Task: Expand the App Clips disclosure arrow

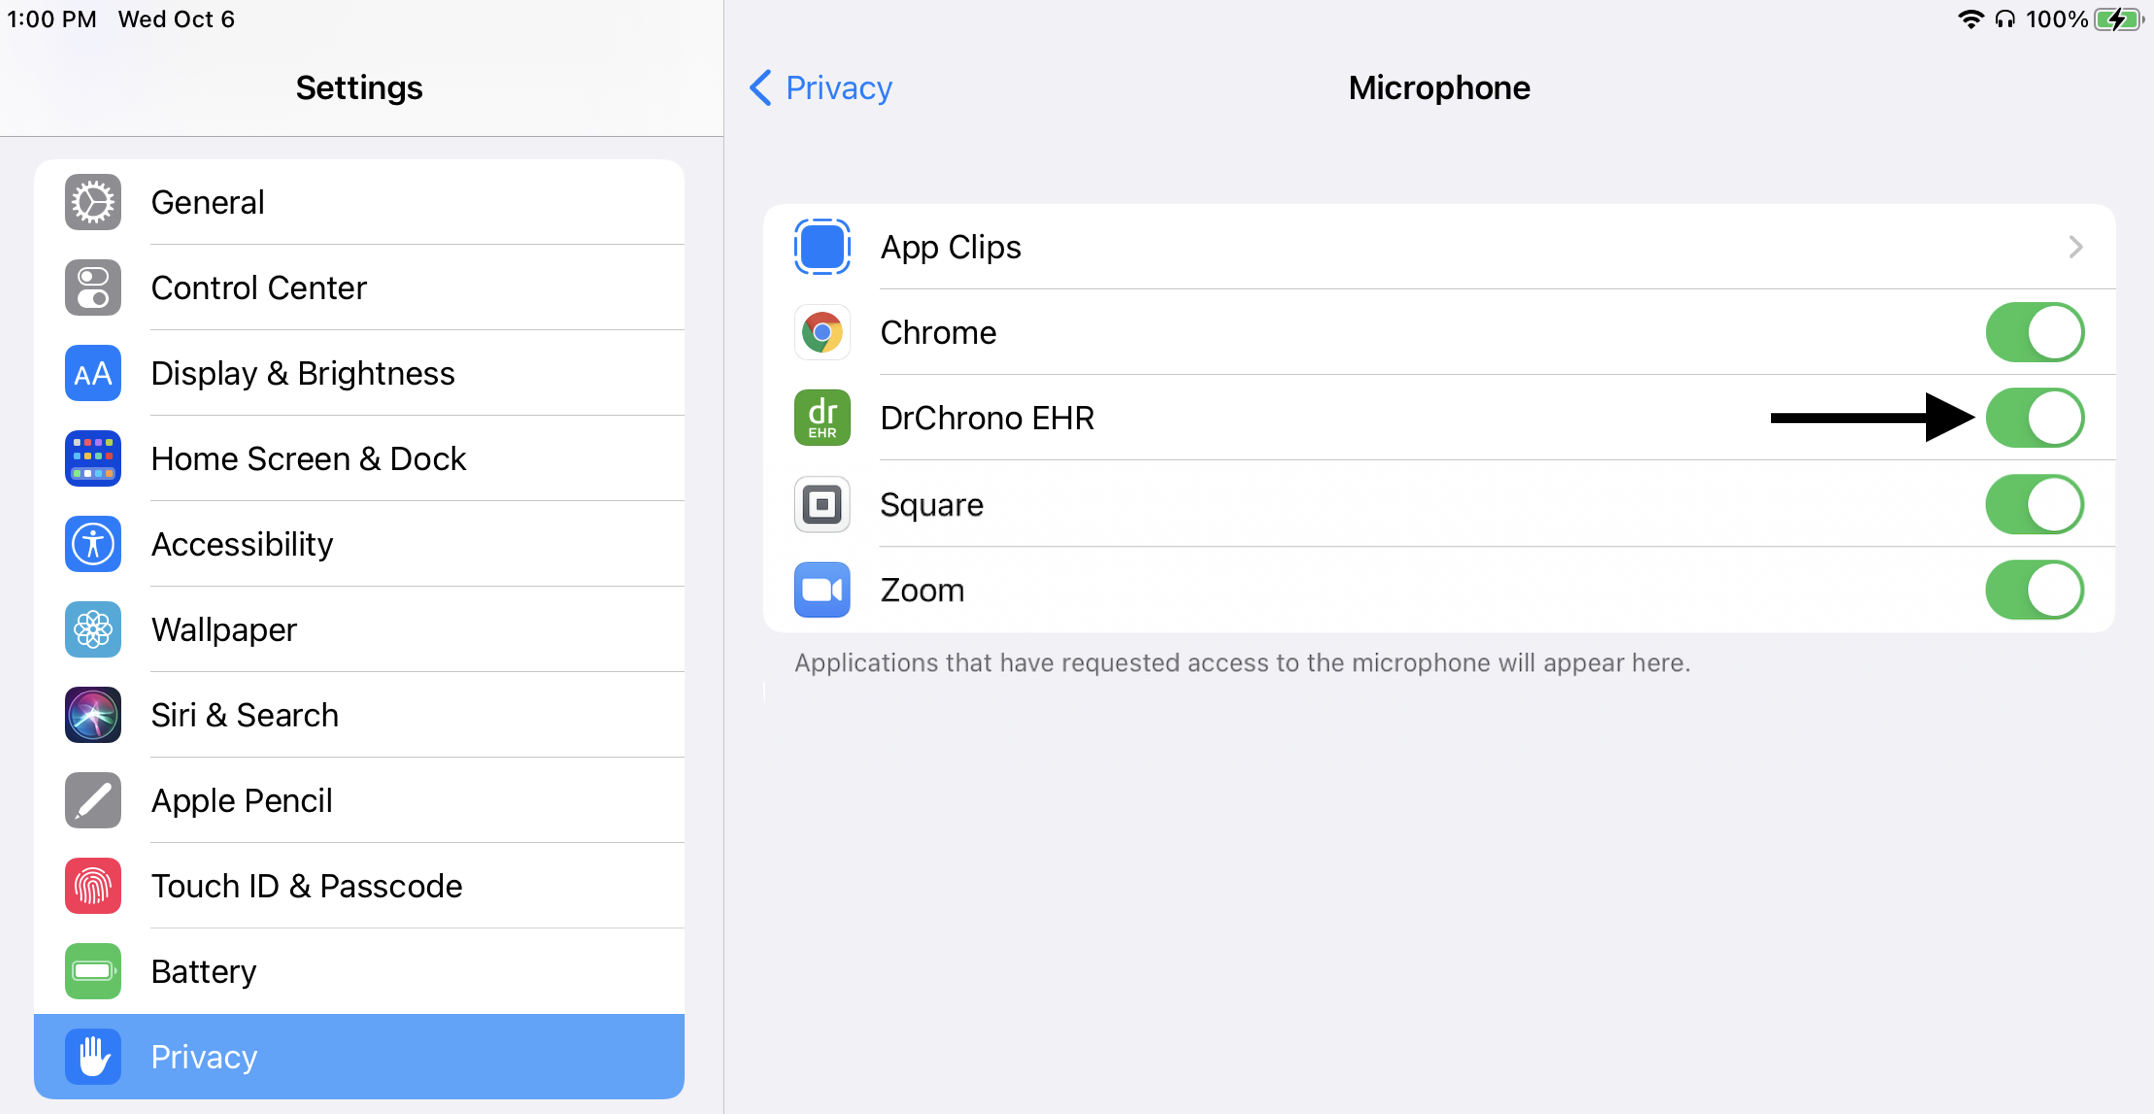Action: tap(2076, 247)
